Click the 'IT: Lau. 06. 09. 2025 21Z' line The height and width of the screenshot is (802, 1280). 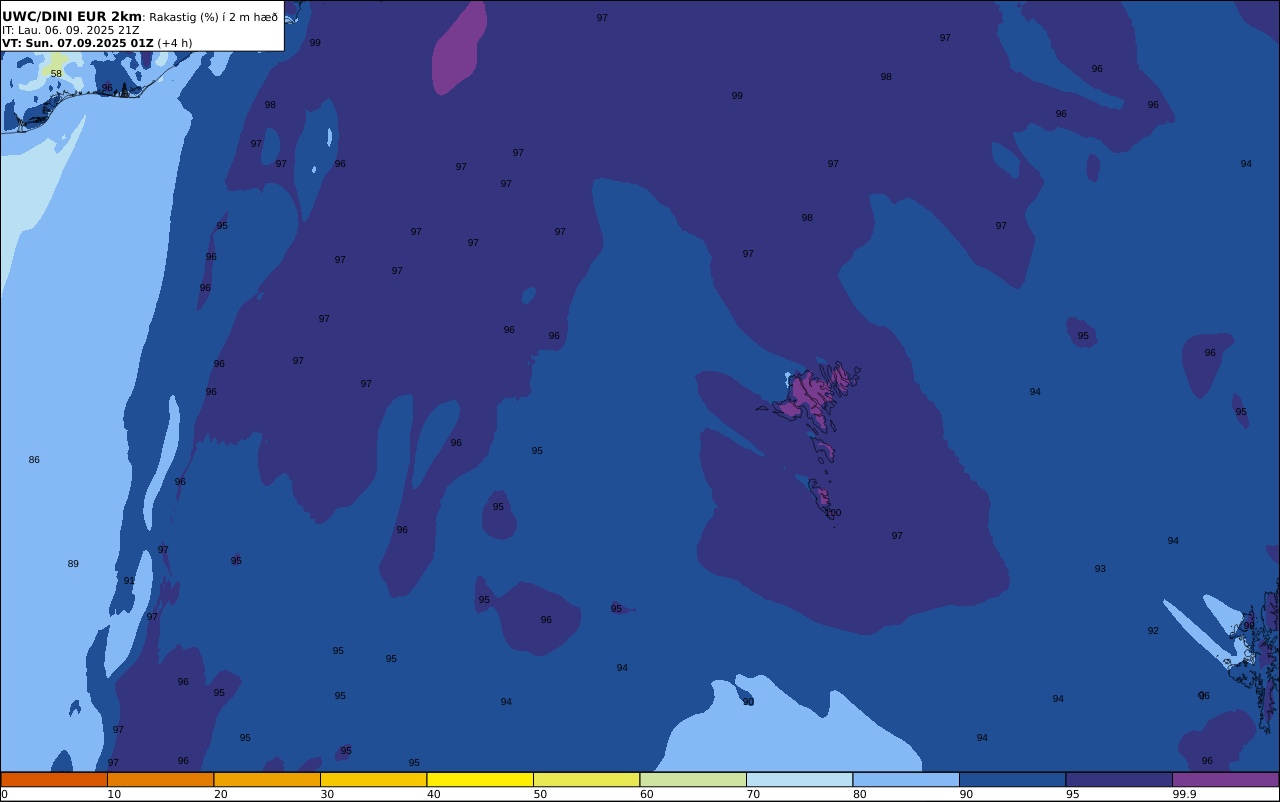[70, 30]
